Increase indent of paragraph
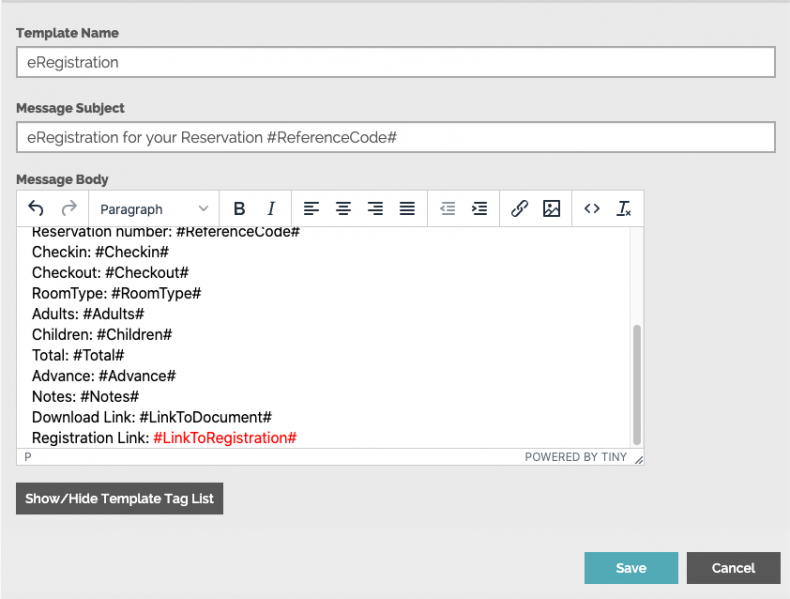This screenshot has width=790, height=599. pyautogui.click(x=479, y=209)
